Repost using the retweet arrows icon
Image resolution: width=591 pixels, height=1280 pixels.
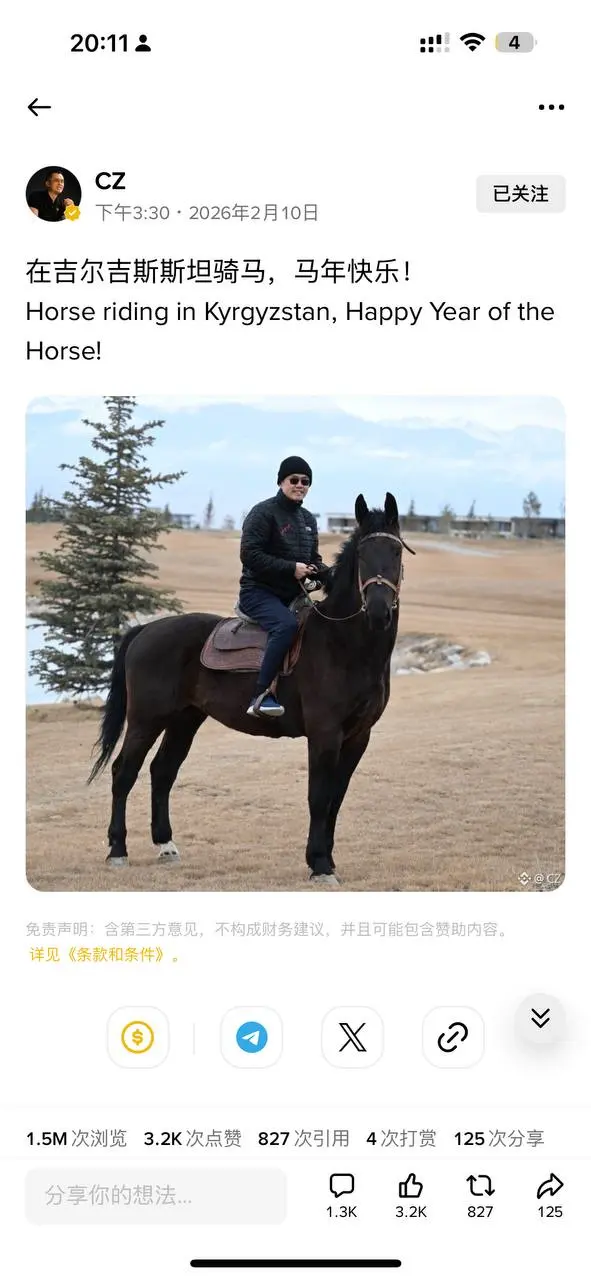pyautogui.click(x=481, y=1187)
